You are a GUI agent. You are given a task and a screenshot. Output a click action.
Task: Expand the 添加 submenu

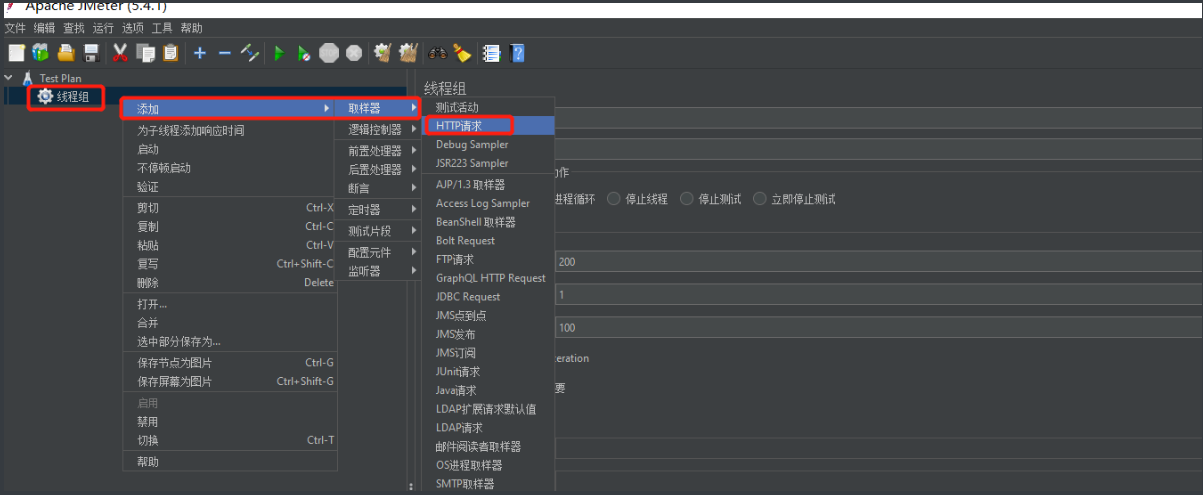pos(229,108)
